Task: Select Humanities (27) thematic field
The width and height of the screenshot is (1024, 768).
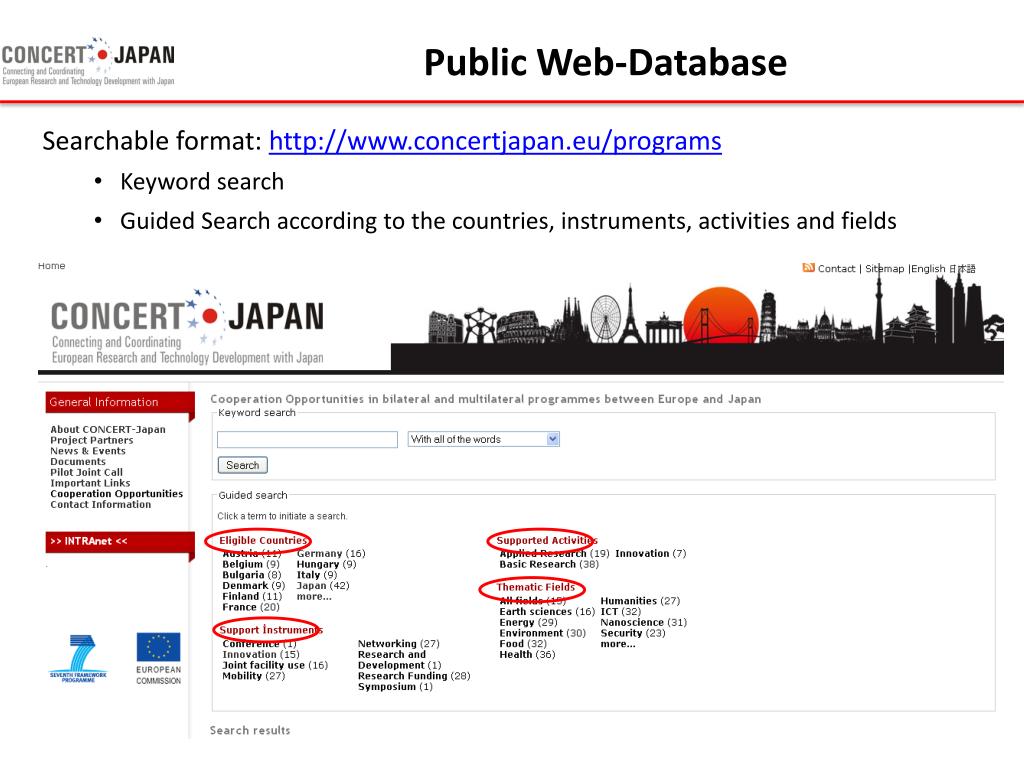Action: click(640, 601)
